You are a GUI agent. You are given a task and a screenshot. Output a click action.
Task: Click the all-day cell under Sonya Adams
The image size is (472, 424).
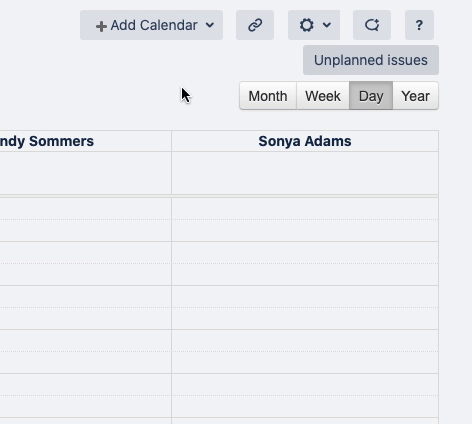[x=305, y=173]
